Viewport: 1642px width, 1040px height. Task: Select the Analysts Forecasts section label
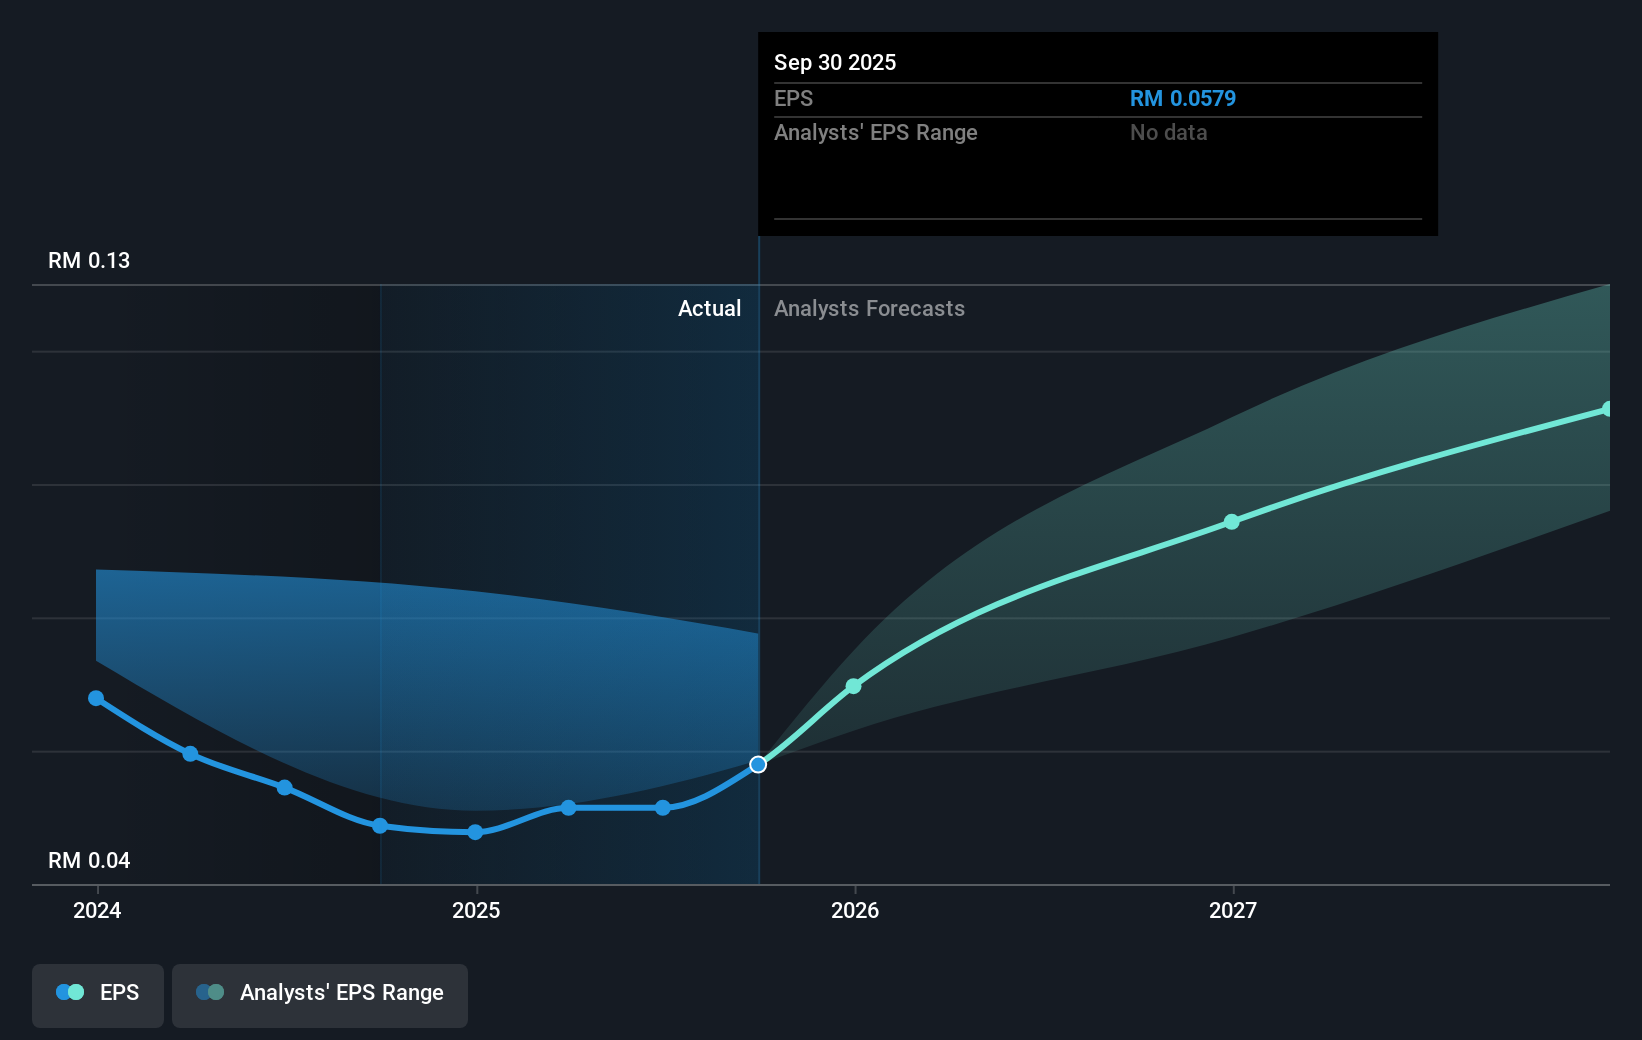[x=869, y=308]
